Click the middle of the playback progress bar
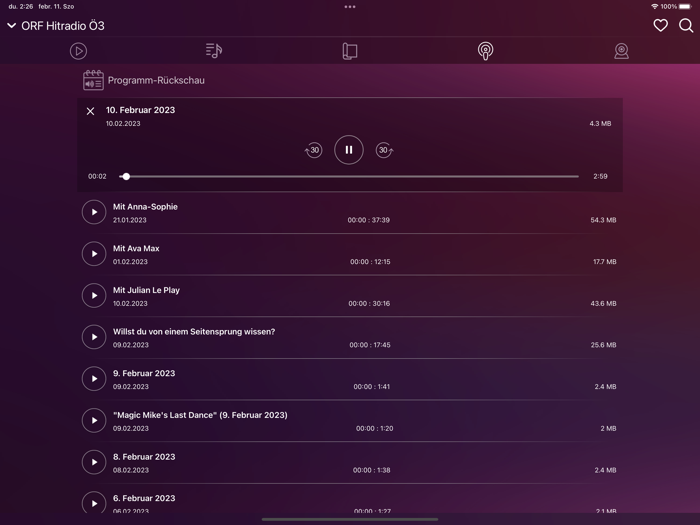This screenshot has height=525, width=700. point(349,176)
